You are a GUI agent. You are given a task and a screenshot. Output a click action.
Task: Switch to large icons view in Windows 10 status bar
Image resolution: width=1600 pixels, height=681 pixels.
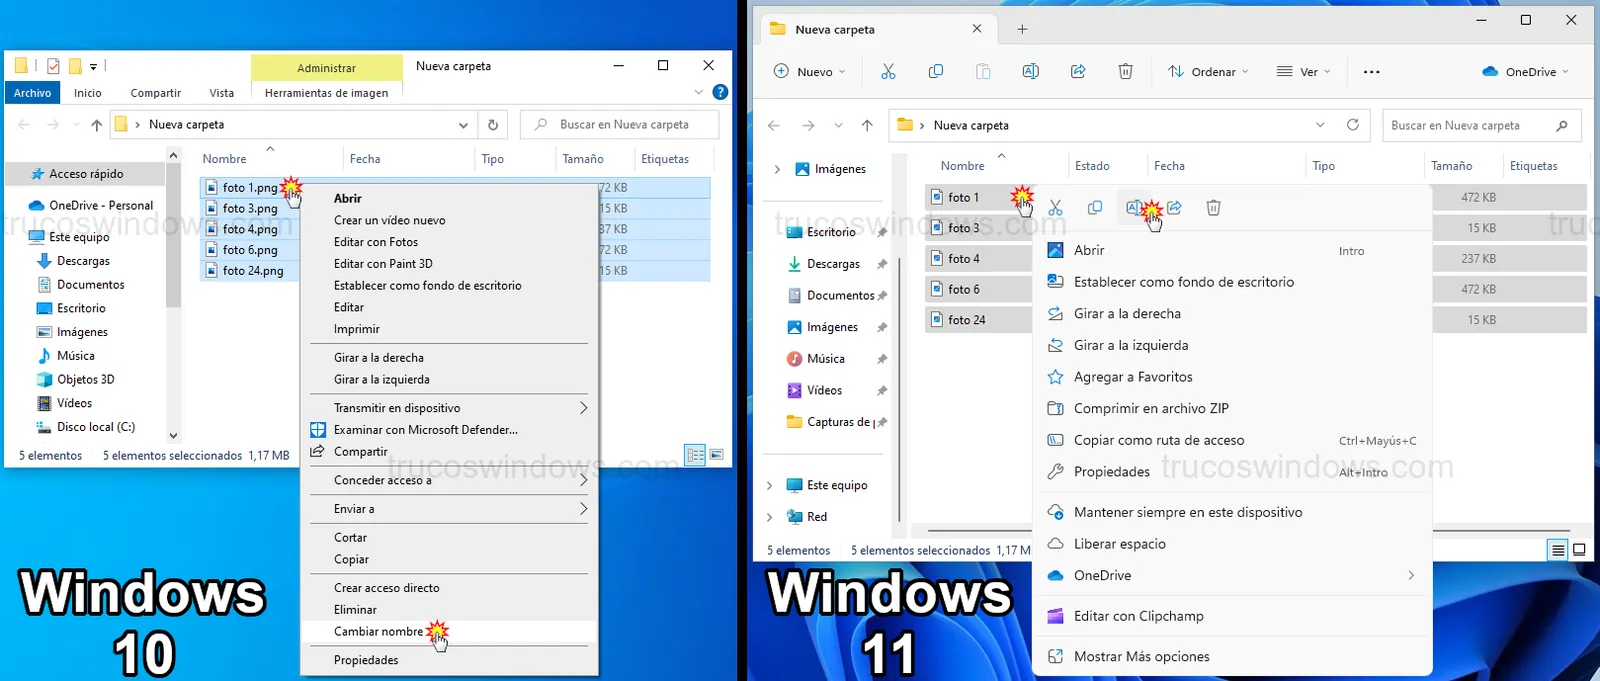(x=717, y=455)
